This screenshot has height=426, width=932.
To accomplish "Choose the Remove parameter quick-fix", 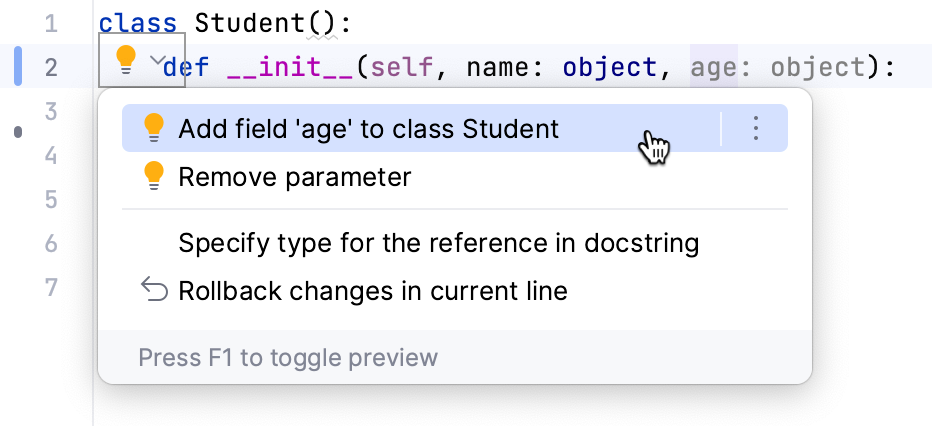I will (294, 177).
